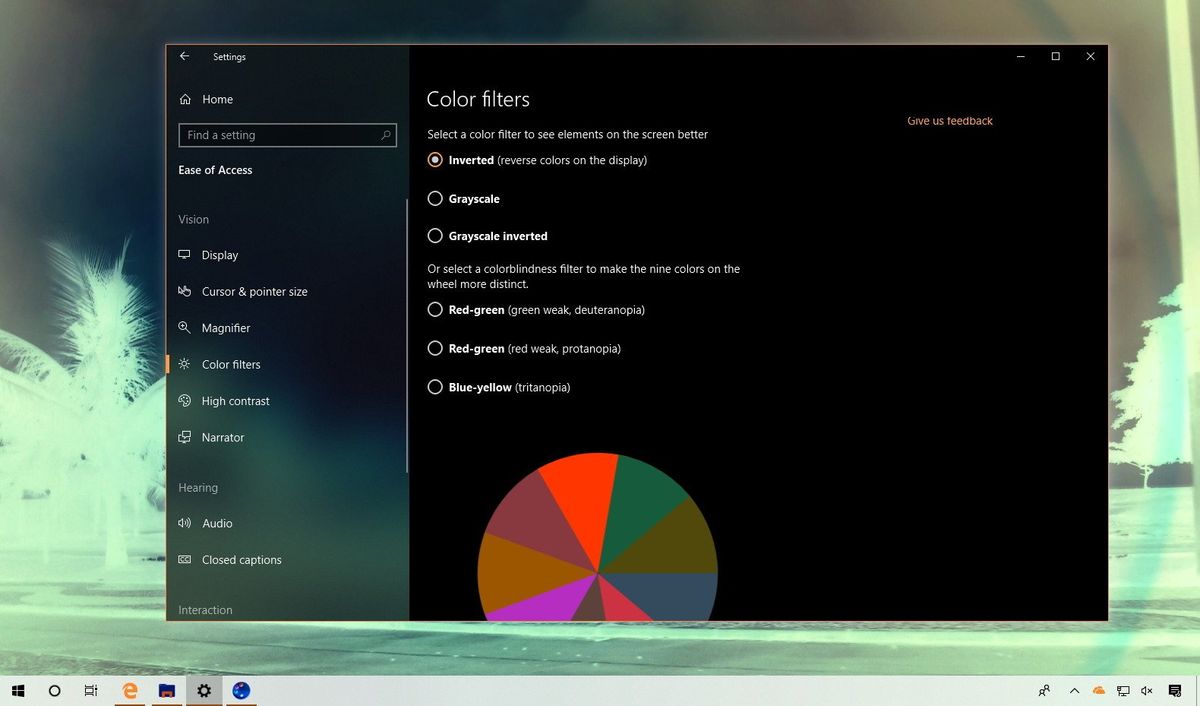Go to the Settings Home page
The image size is (1200, 706).
[217, 99]
